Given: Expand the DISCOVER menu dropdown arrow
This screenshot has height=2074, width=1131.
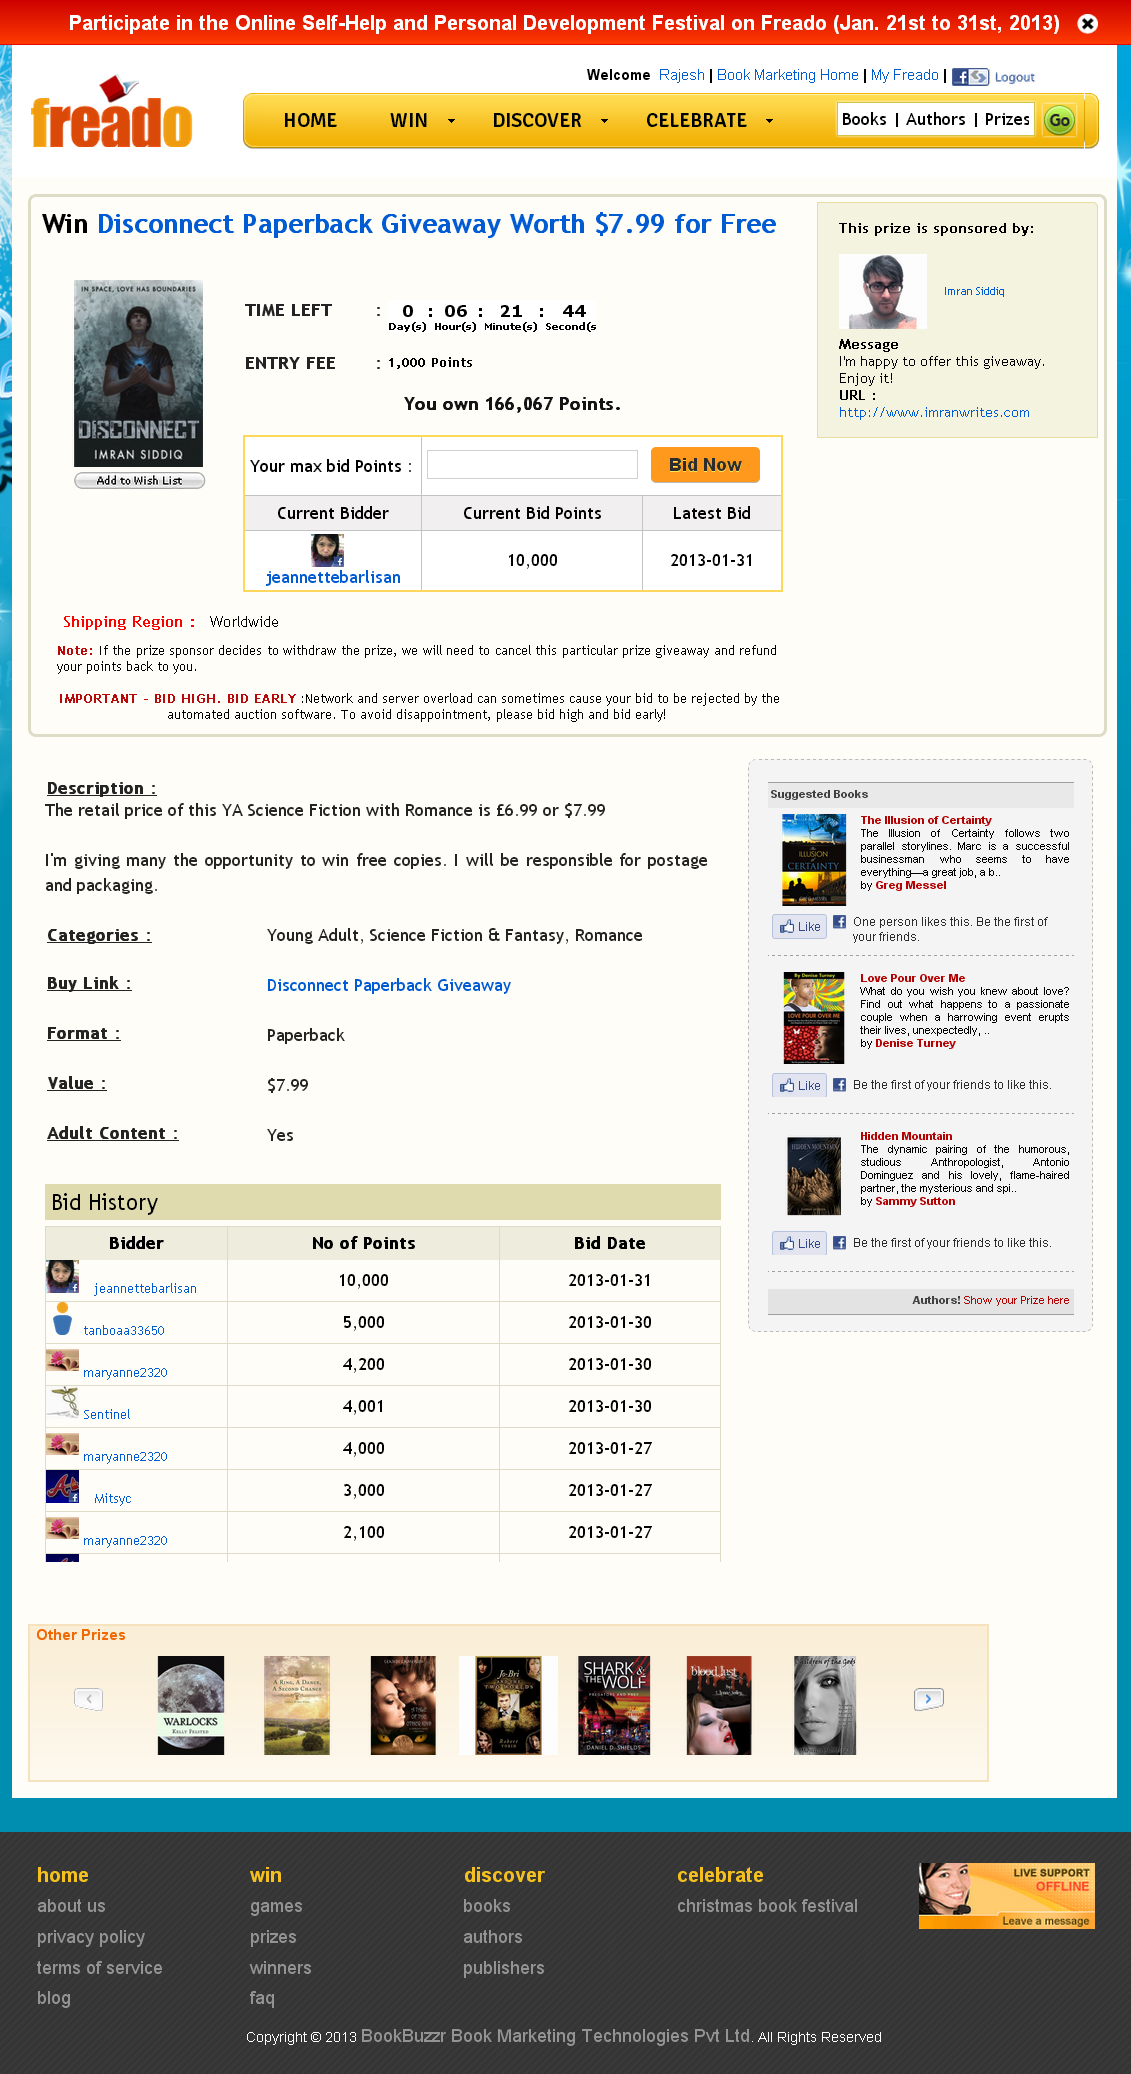Looking at the screenshot, I should pyautogui.click(x=604, y=121).
